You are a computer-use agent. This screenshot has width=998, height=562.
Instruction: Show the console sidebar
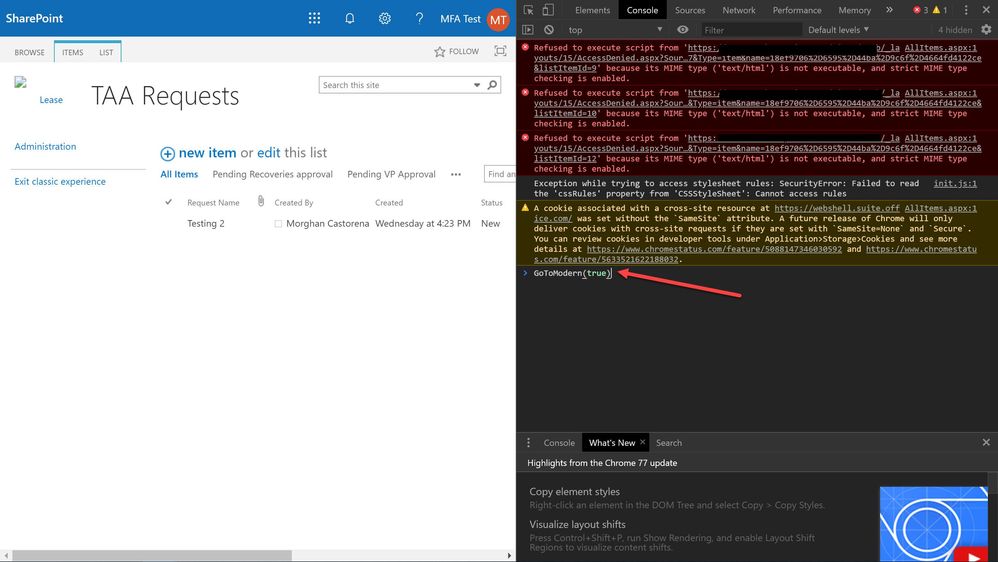528,30
